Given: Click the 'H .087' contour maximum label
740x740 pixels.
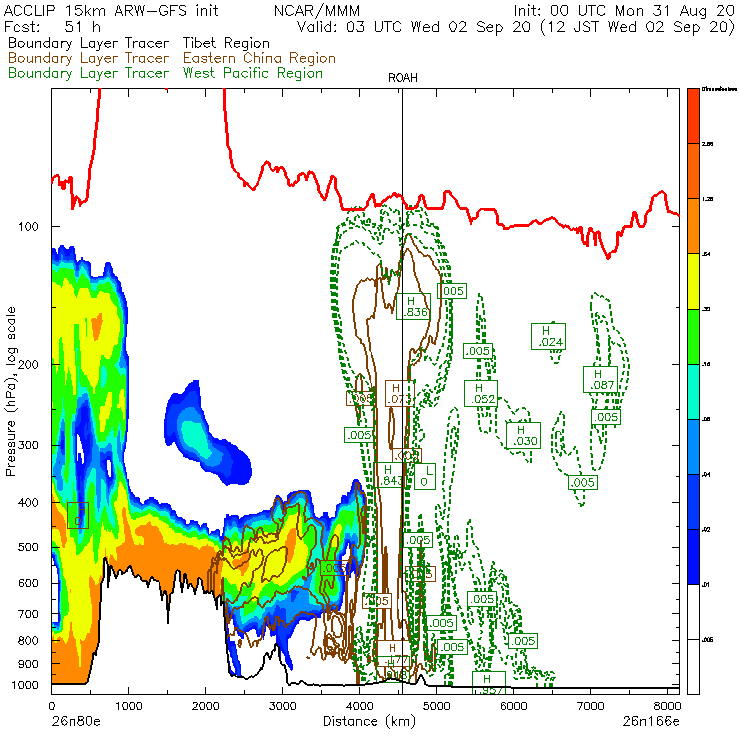Looking at the screenshot, I should pos(600,379).
